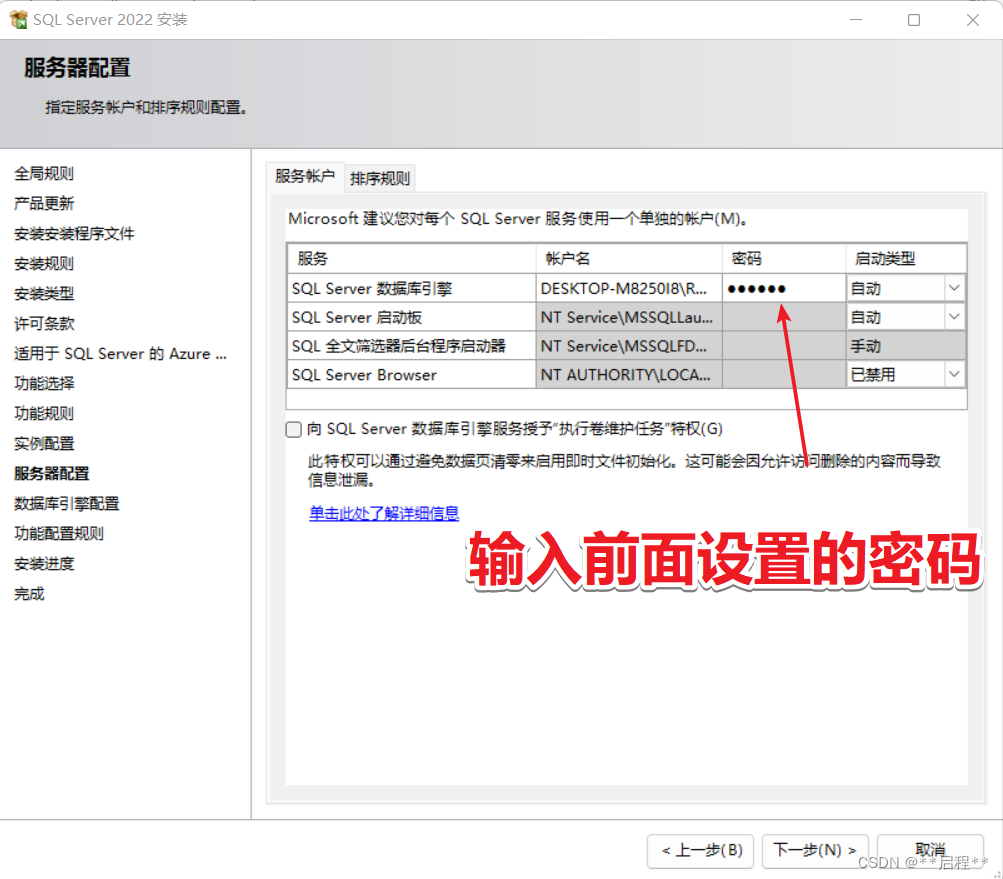The width and height of the screenshot is (1003, 879).
Task: Go back with the 上一步(B) button
Action: pyautogui.click(x=700, y=850)
